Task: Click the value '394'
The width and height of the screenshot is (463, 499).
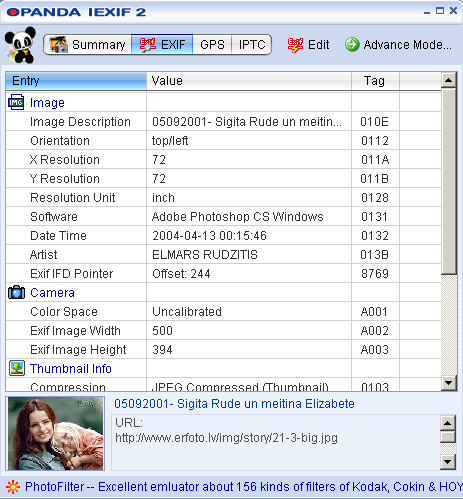Action: pyautogui.click(x=162, y=350)
